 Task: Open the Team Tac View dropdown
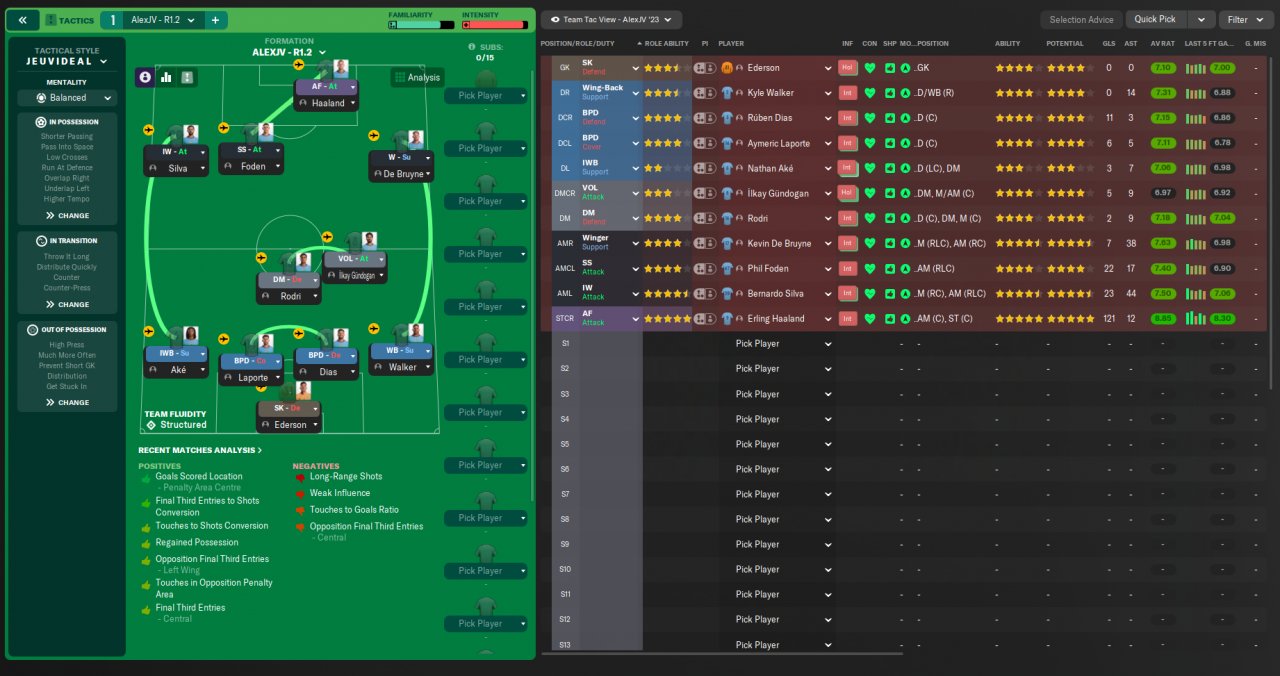(611, 19)
